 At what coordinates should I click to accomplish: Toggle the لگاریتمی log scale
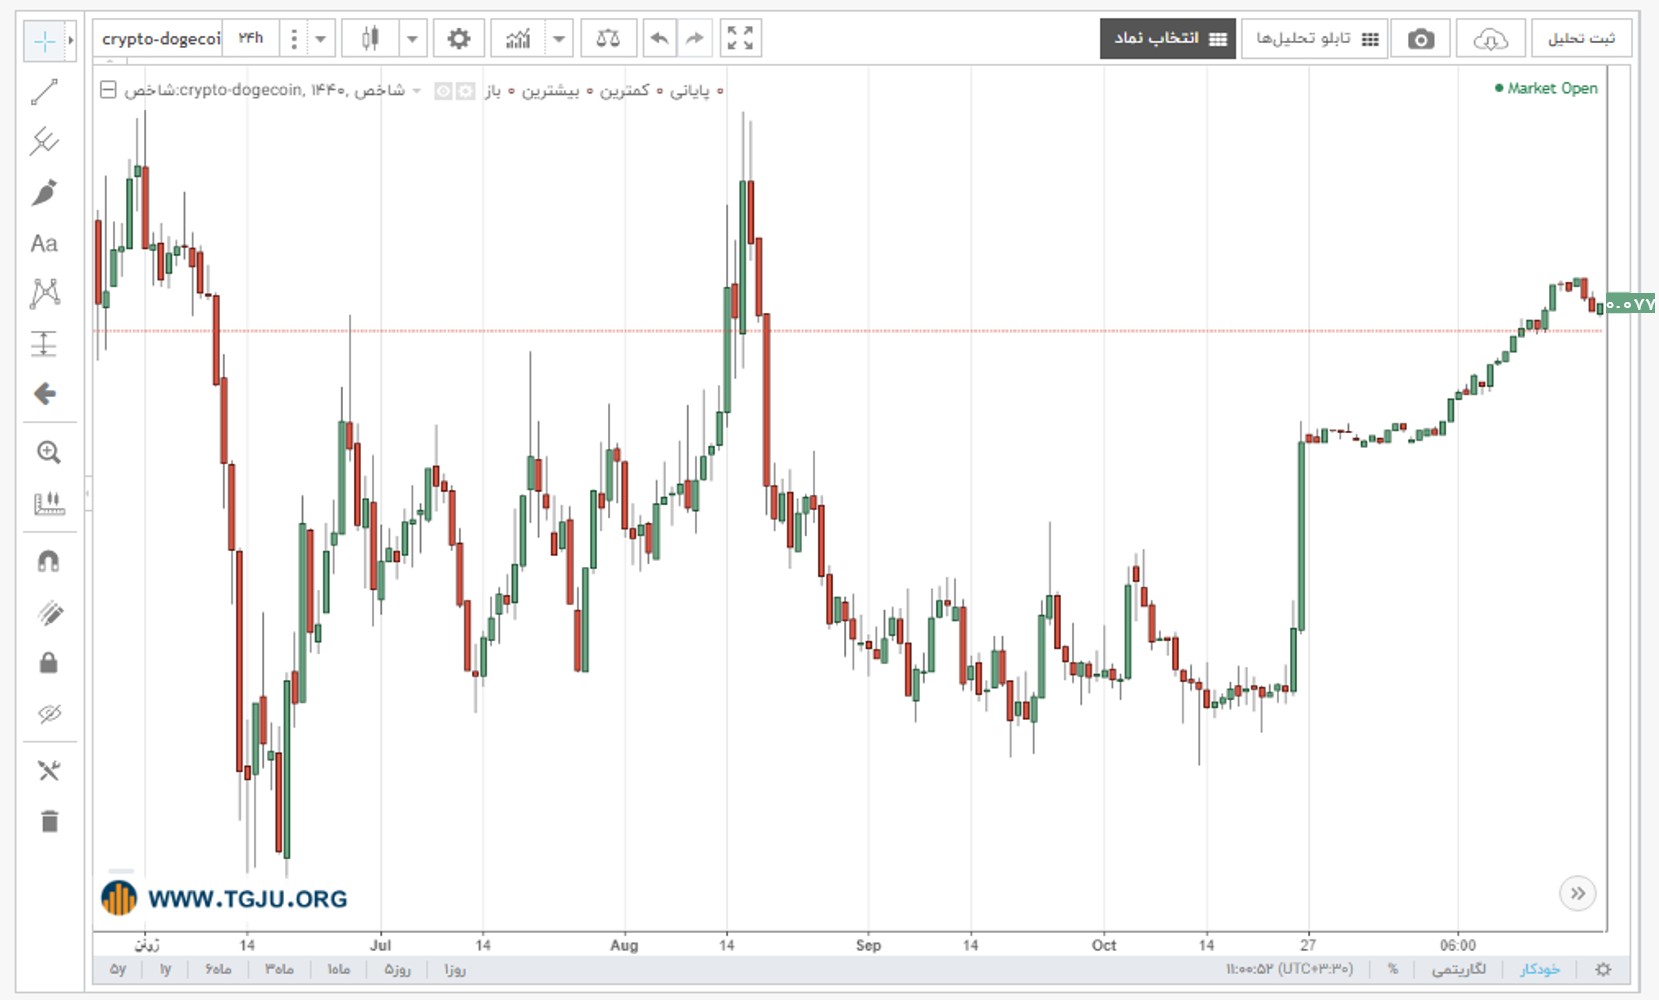click(1458, 969)
